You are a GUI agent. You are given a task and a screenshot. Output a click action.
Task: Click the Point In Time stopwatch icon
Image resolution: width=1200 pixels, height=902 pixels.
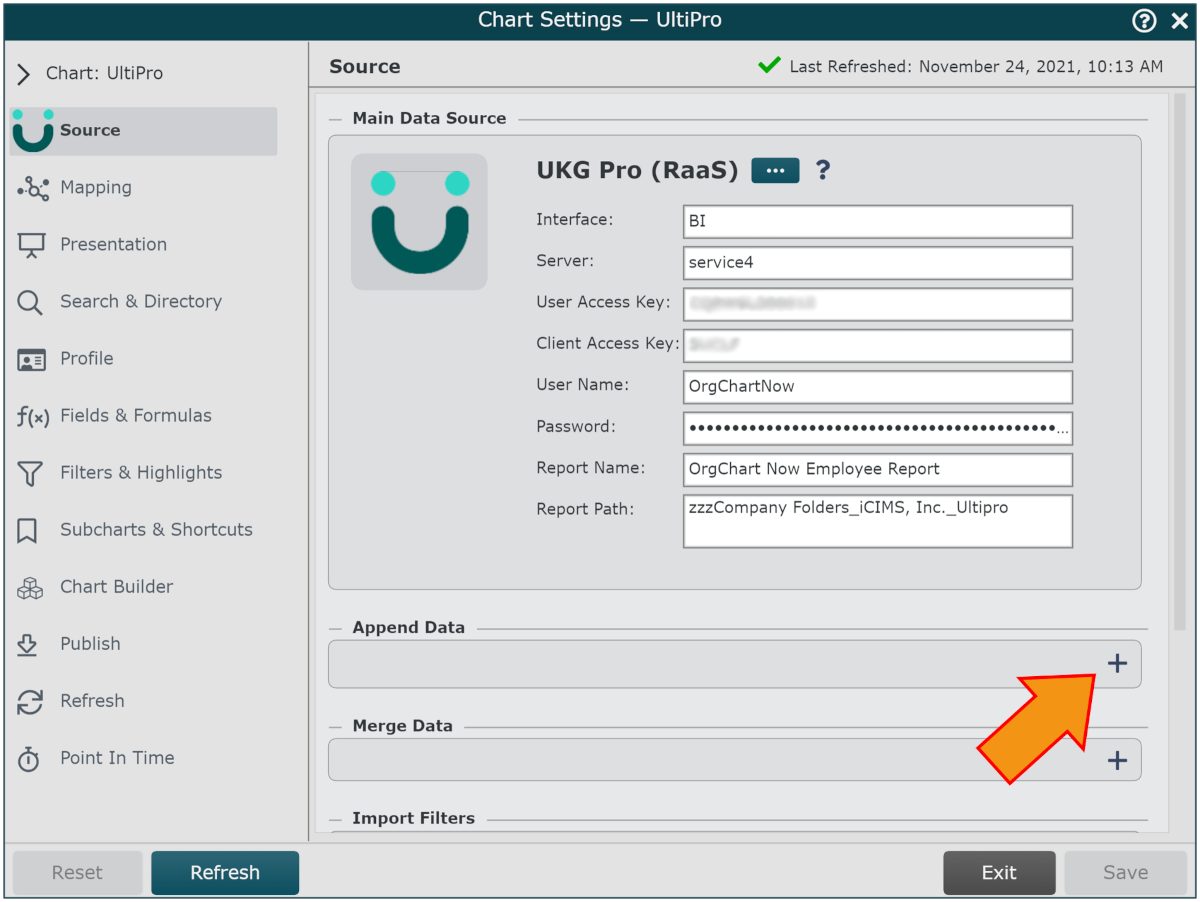click(29, 759)
